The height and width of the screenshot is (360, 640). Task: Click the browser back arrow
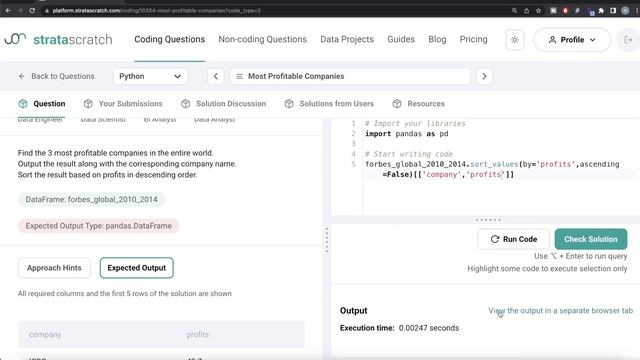[x=8, y=11]
